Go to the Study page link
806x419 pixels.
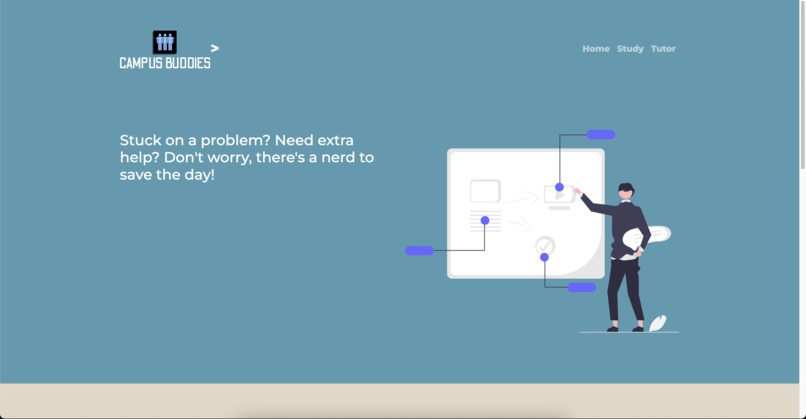pyautogui.click(x=630, y=49)
